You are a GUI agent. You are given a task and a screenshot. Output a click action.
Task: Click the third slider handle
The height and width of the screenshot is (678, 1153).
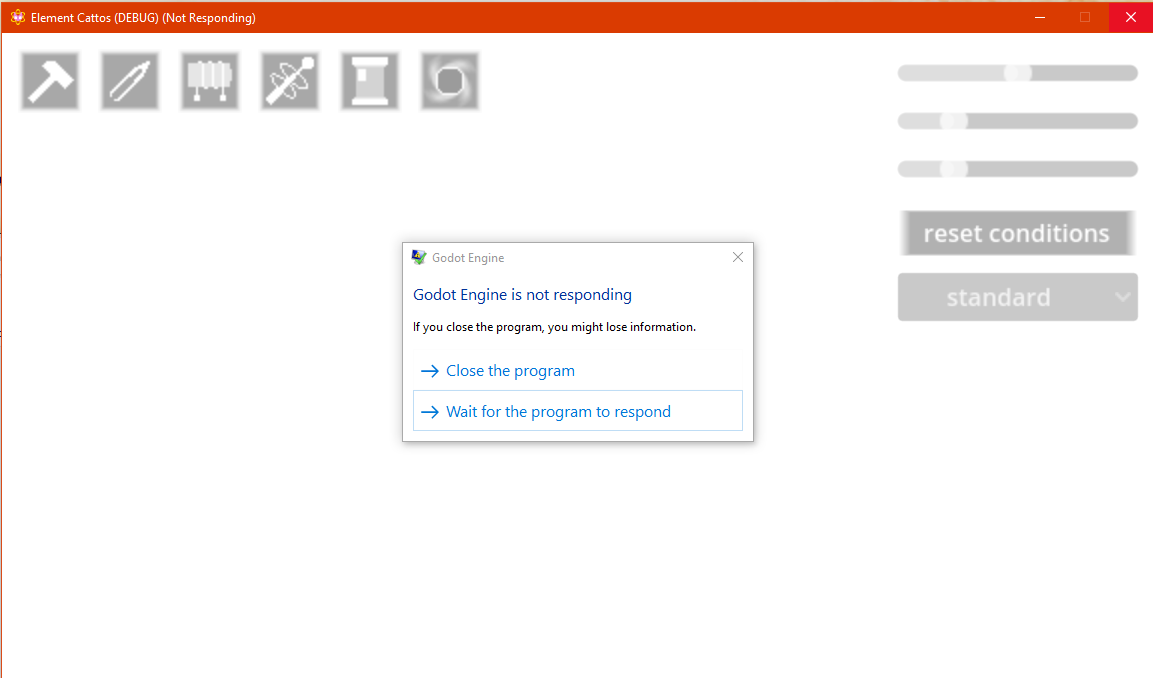(x=954, y=169)
